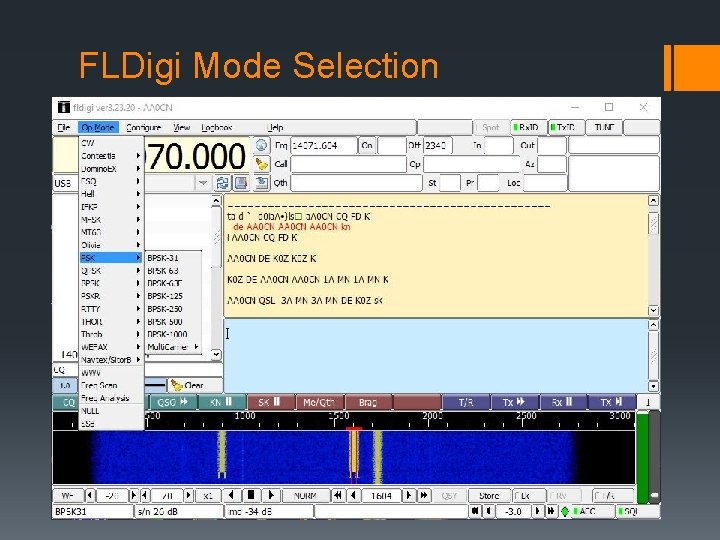Click single right arrow beside 1604
The width and height of the screenshot is (720, 540).
point(408,495)
